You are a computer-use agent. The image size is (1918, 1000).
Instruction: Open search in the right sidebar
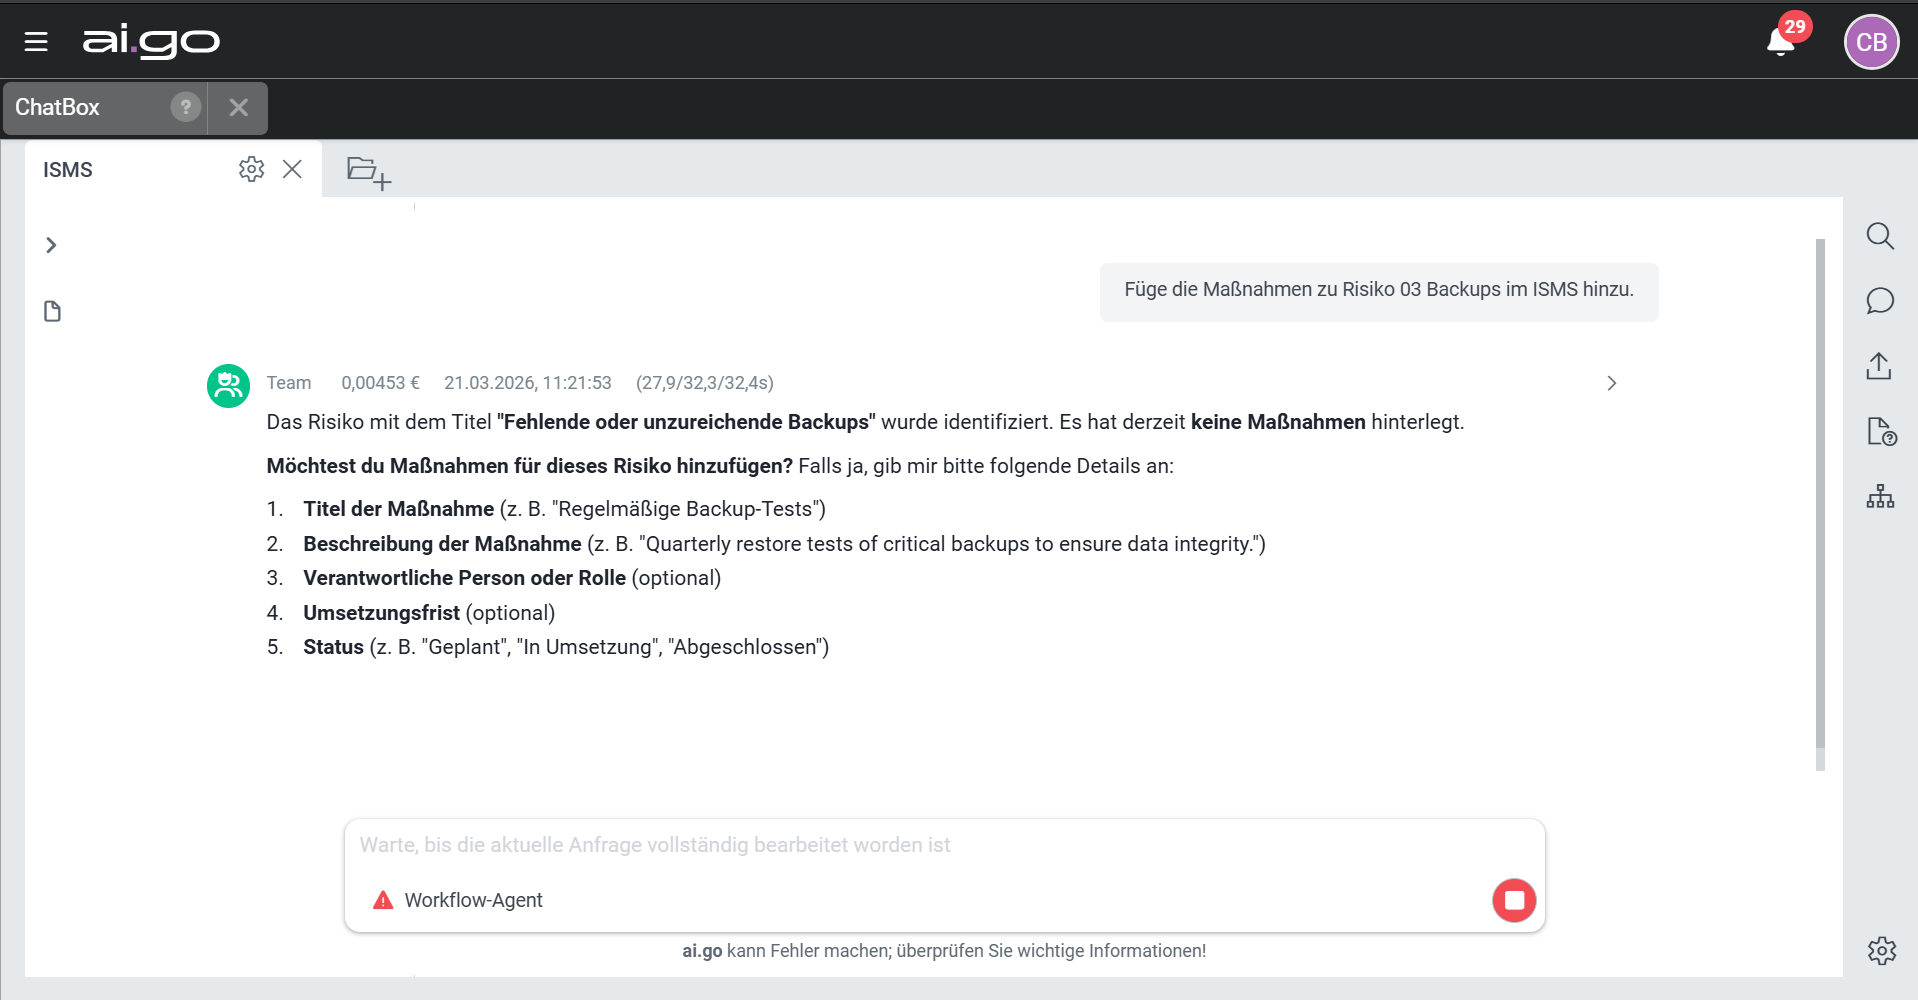pyautogui.click(x=1880, y=236)
